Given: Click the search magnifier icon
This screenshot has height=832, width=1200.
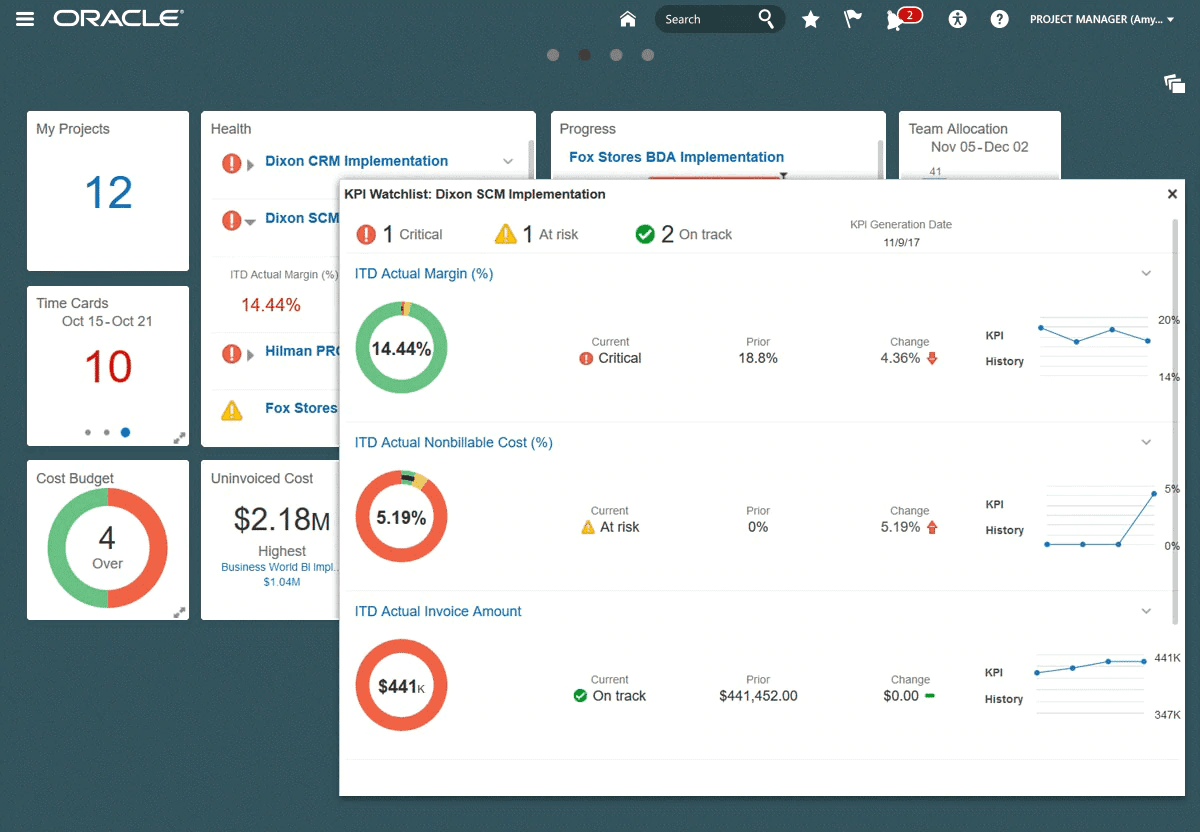Looking at the screenshot, I should (x=766, y=19).
